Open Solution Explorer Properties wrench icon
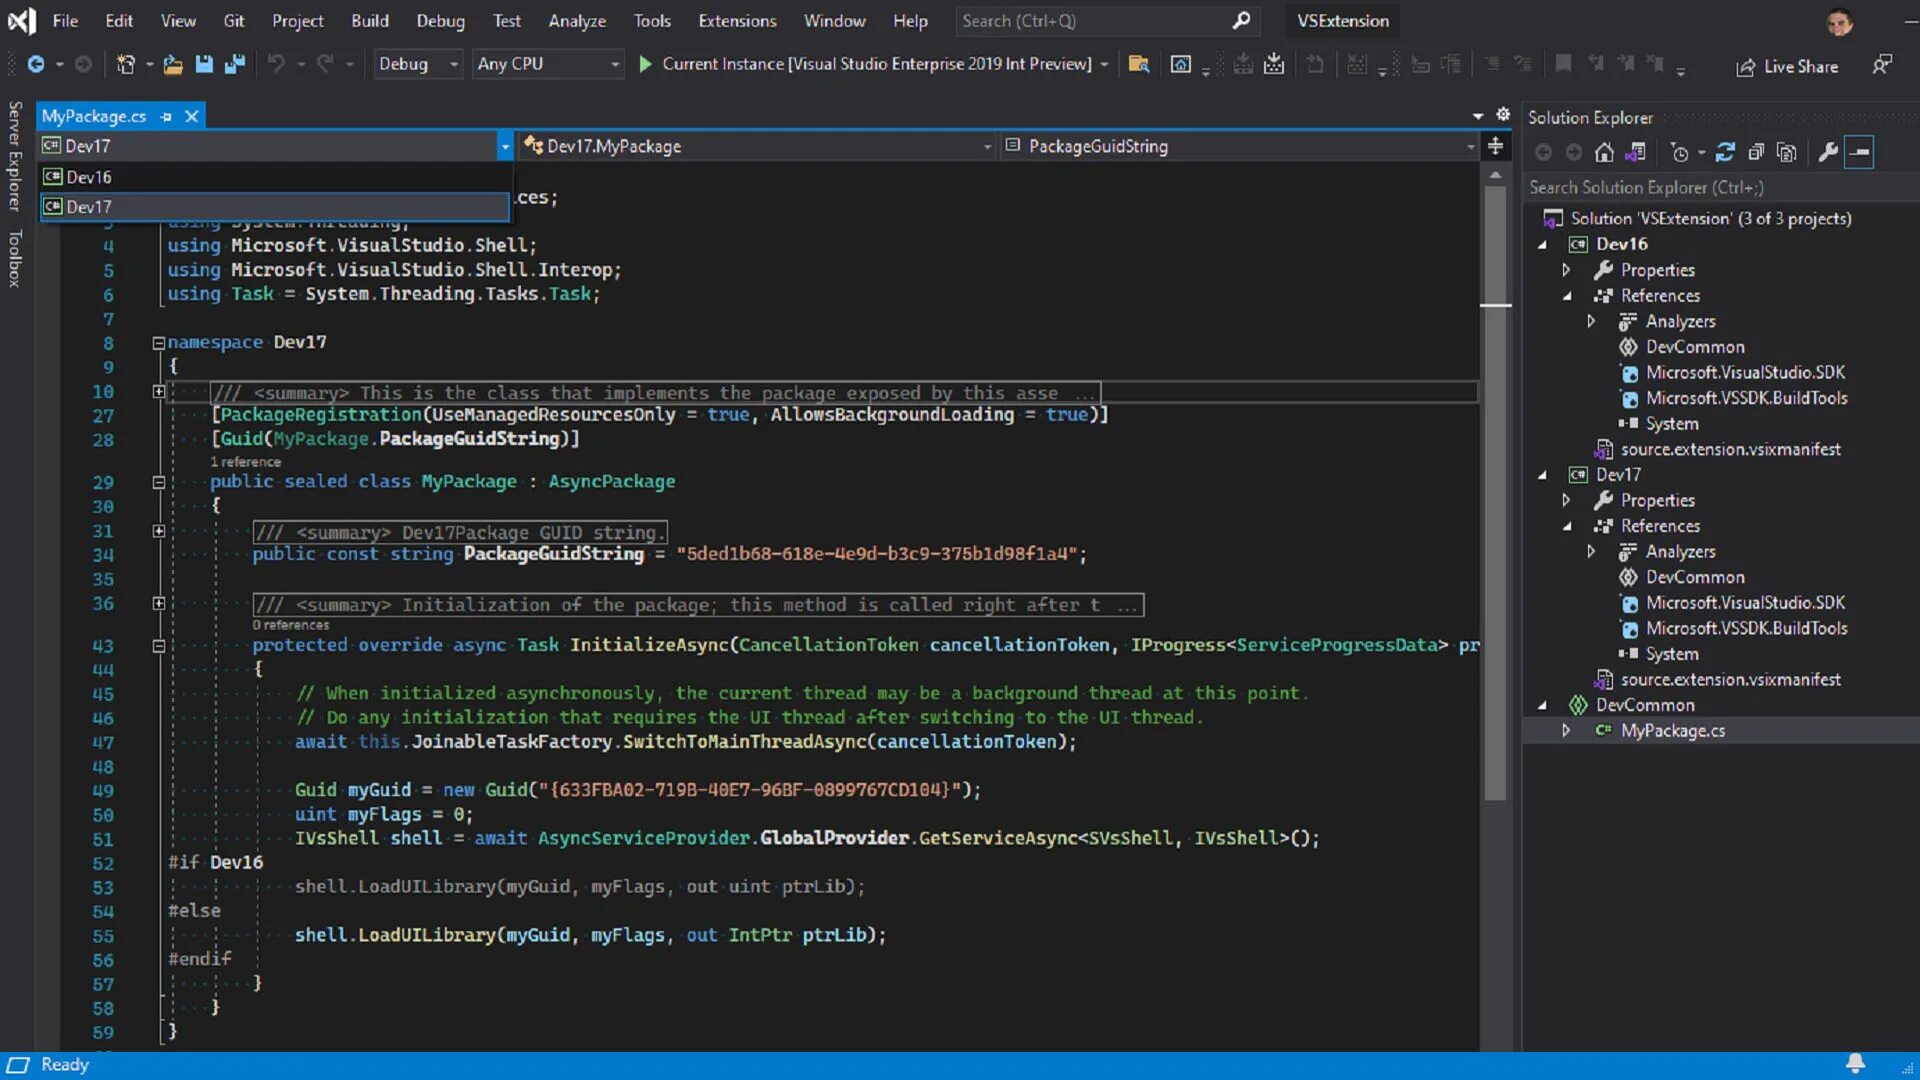Image resolution: width=1920 pixels, height=1080 pixels. [x=1828, y=152]
